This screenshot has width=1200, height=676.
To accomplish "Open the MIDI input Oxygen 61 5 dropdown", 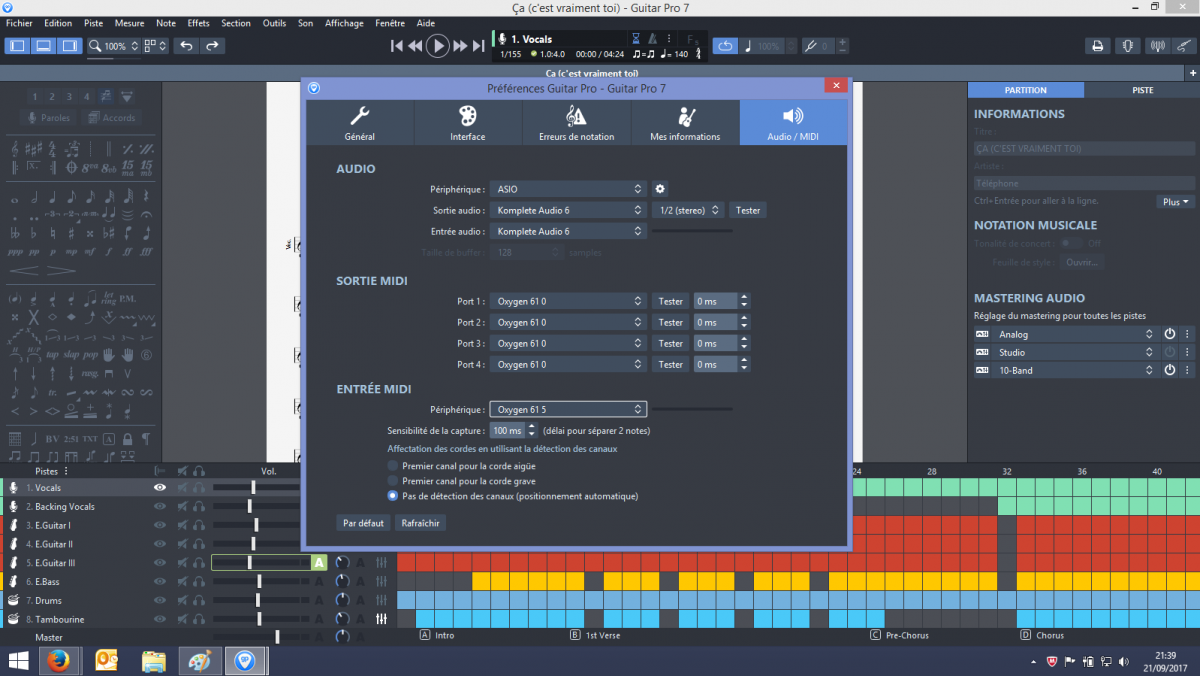I will [568, 409].
